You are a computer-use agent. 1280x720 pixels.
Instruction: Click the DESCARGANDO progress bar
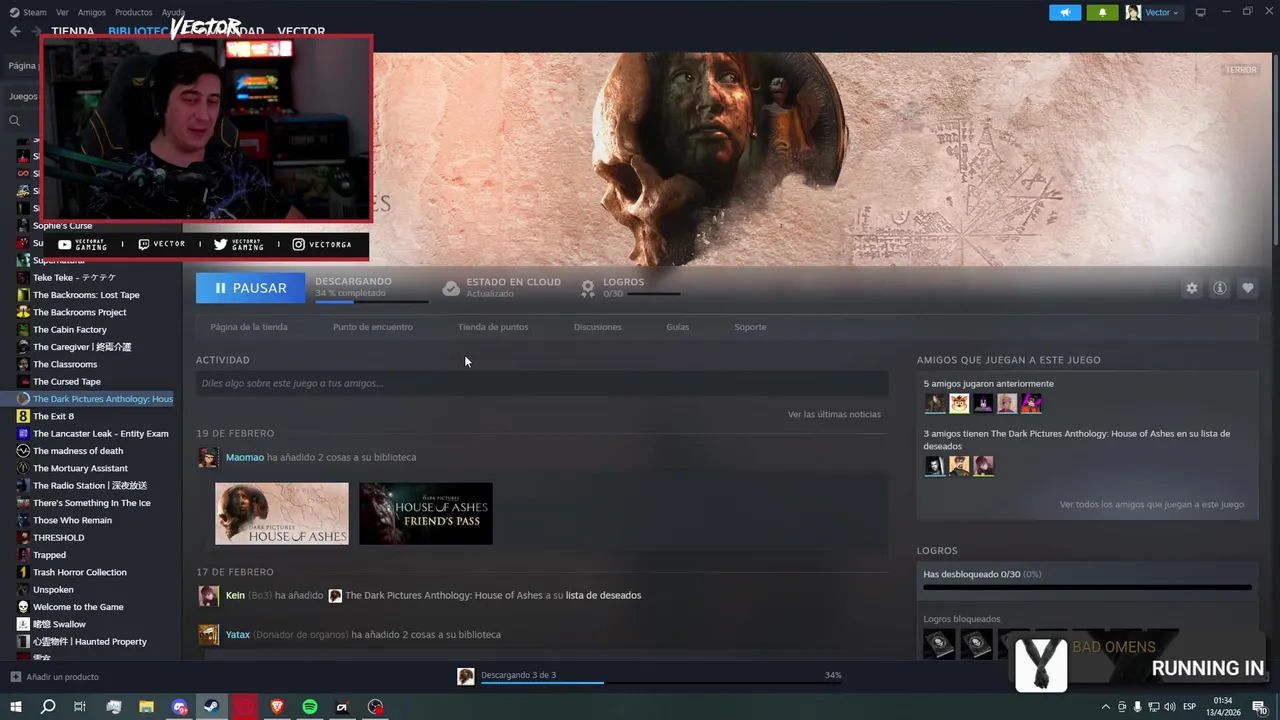(371, 301)
